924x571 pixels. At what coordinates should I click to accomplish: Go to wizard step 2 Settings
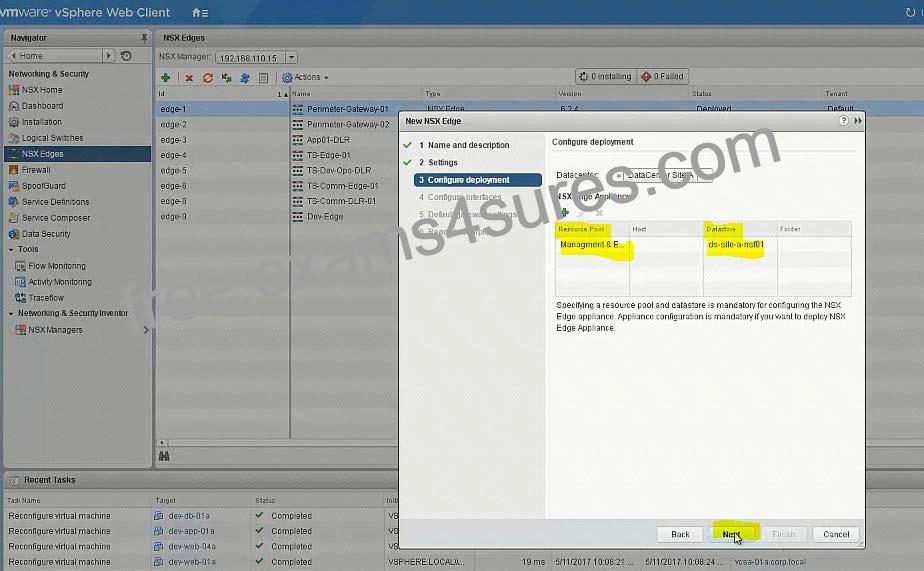click(x=443, y=163)
